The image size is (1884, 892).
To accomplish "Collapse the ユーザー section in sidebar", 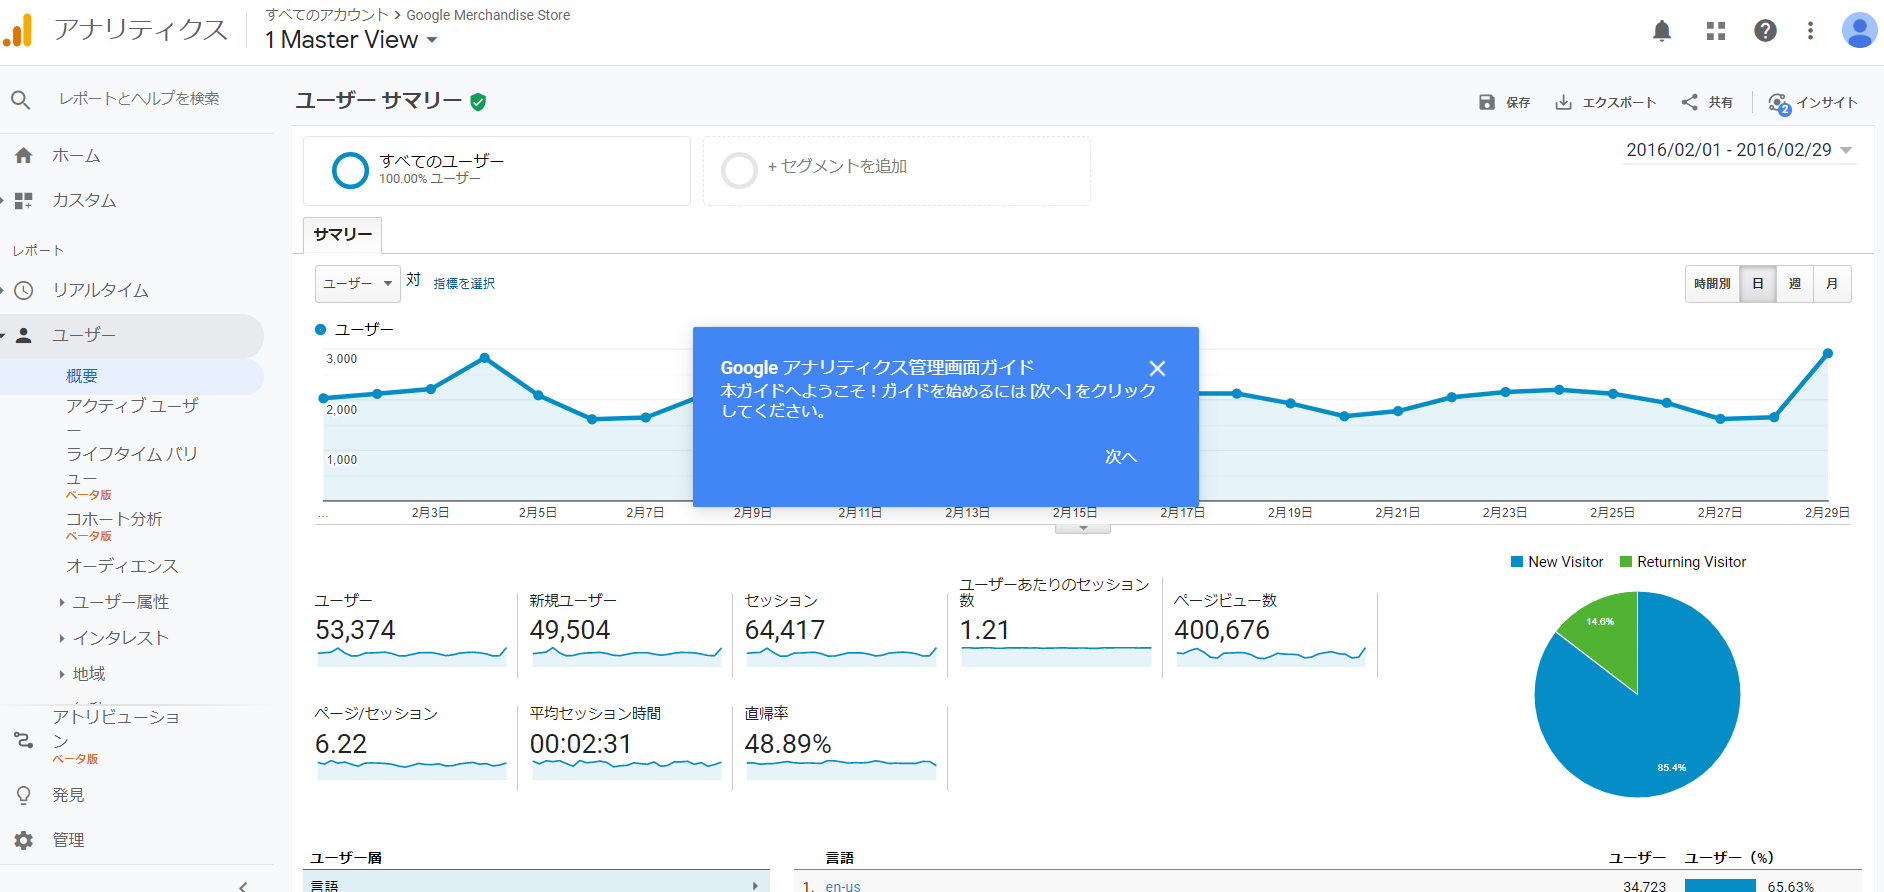I will 3,336.
